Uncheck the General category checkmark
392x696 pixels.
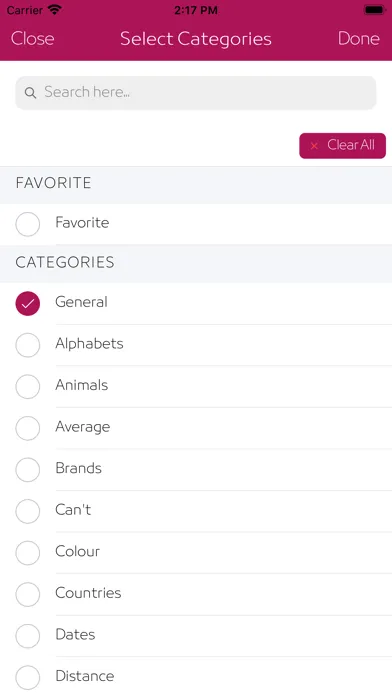pyautogui.click(x=28, y=303)
